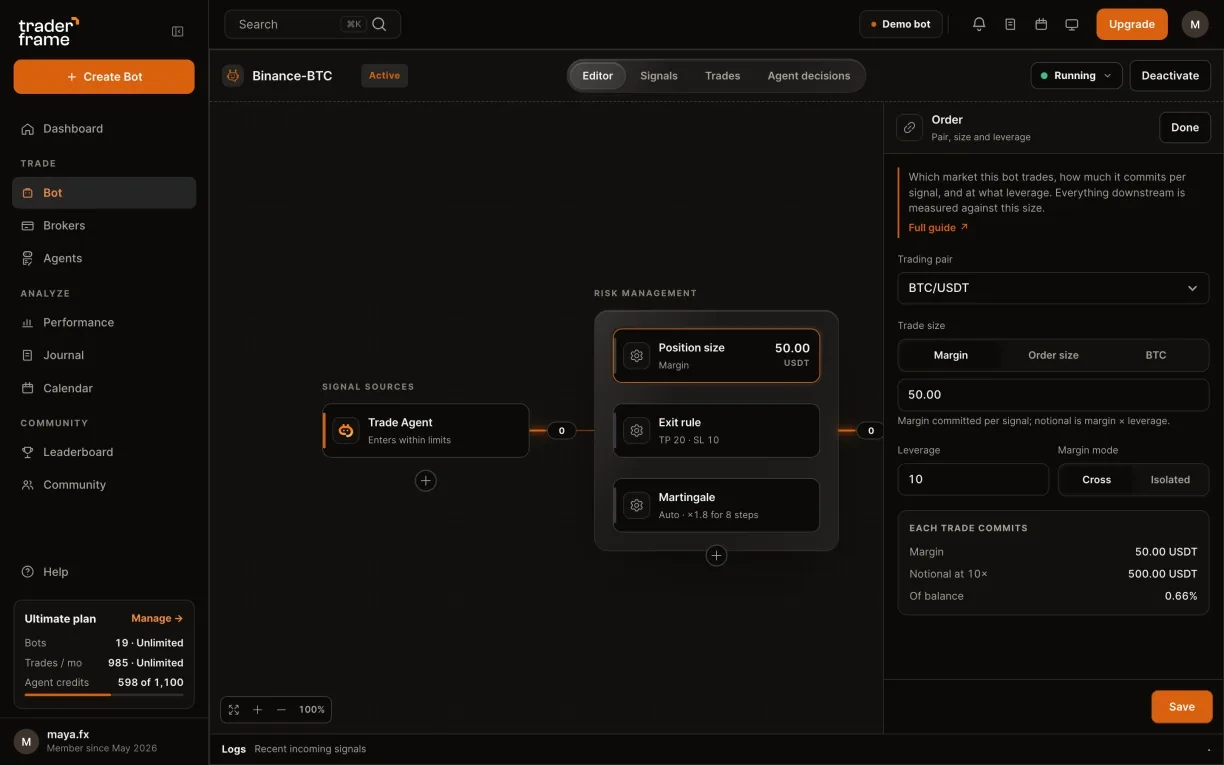Click the 500.00 USDT notional value
The height and width of the screenshot is (765, 1224).
pyautogui.click(x=1162, y=574)
